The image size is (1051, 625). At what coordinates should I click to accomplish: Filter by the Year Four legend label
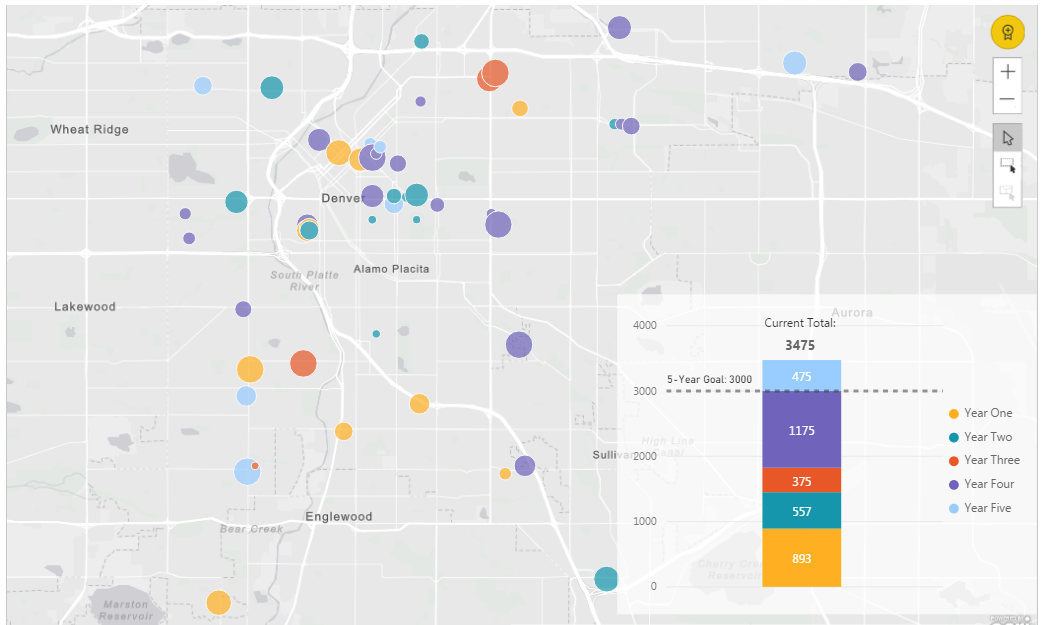(x=989, y=484)
